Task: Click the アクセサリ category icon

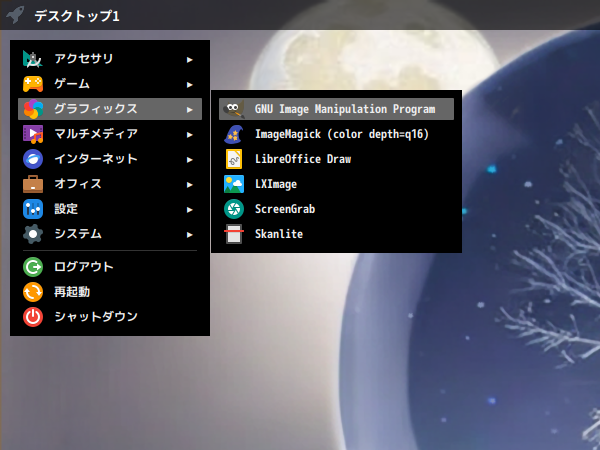Action: tap(33, 59)
